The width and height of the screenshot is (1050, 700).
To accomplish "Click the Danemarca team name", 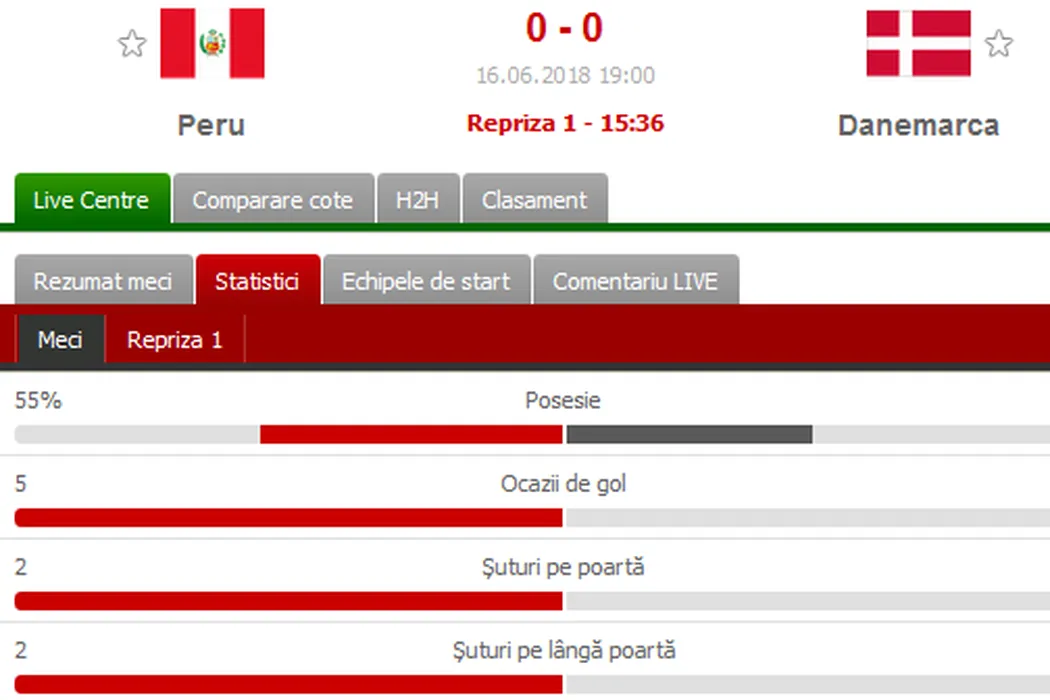I will click(918, 125).
